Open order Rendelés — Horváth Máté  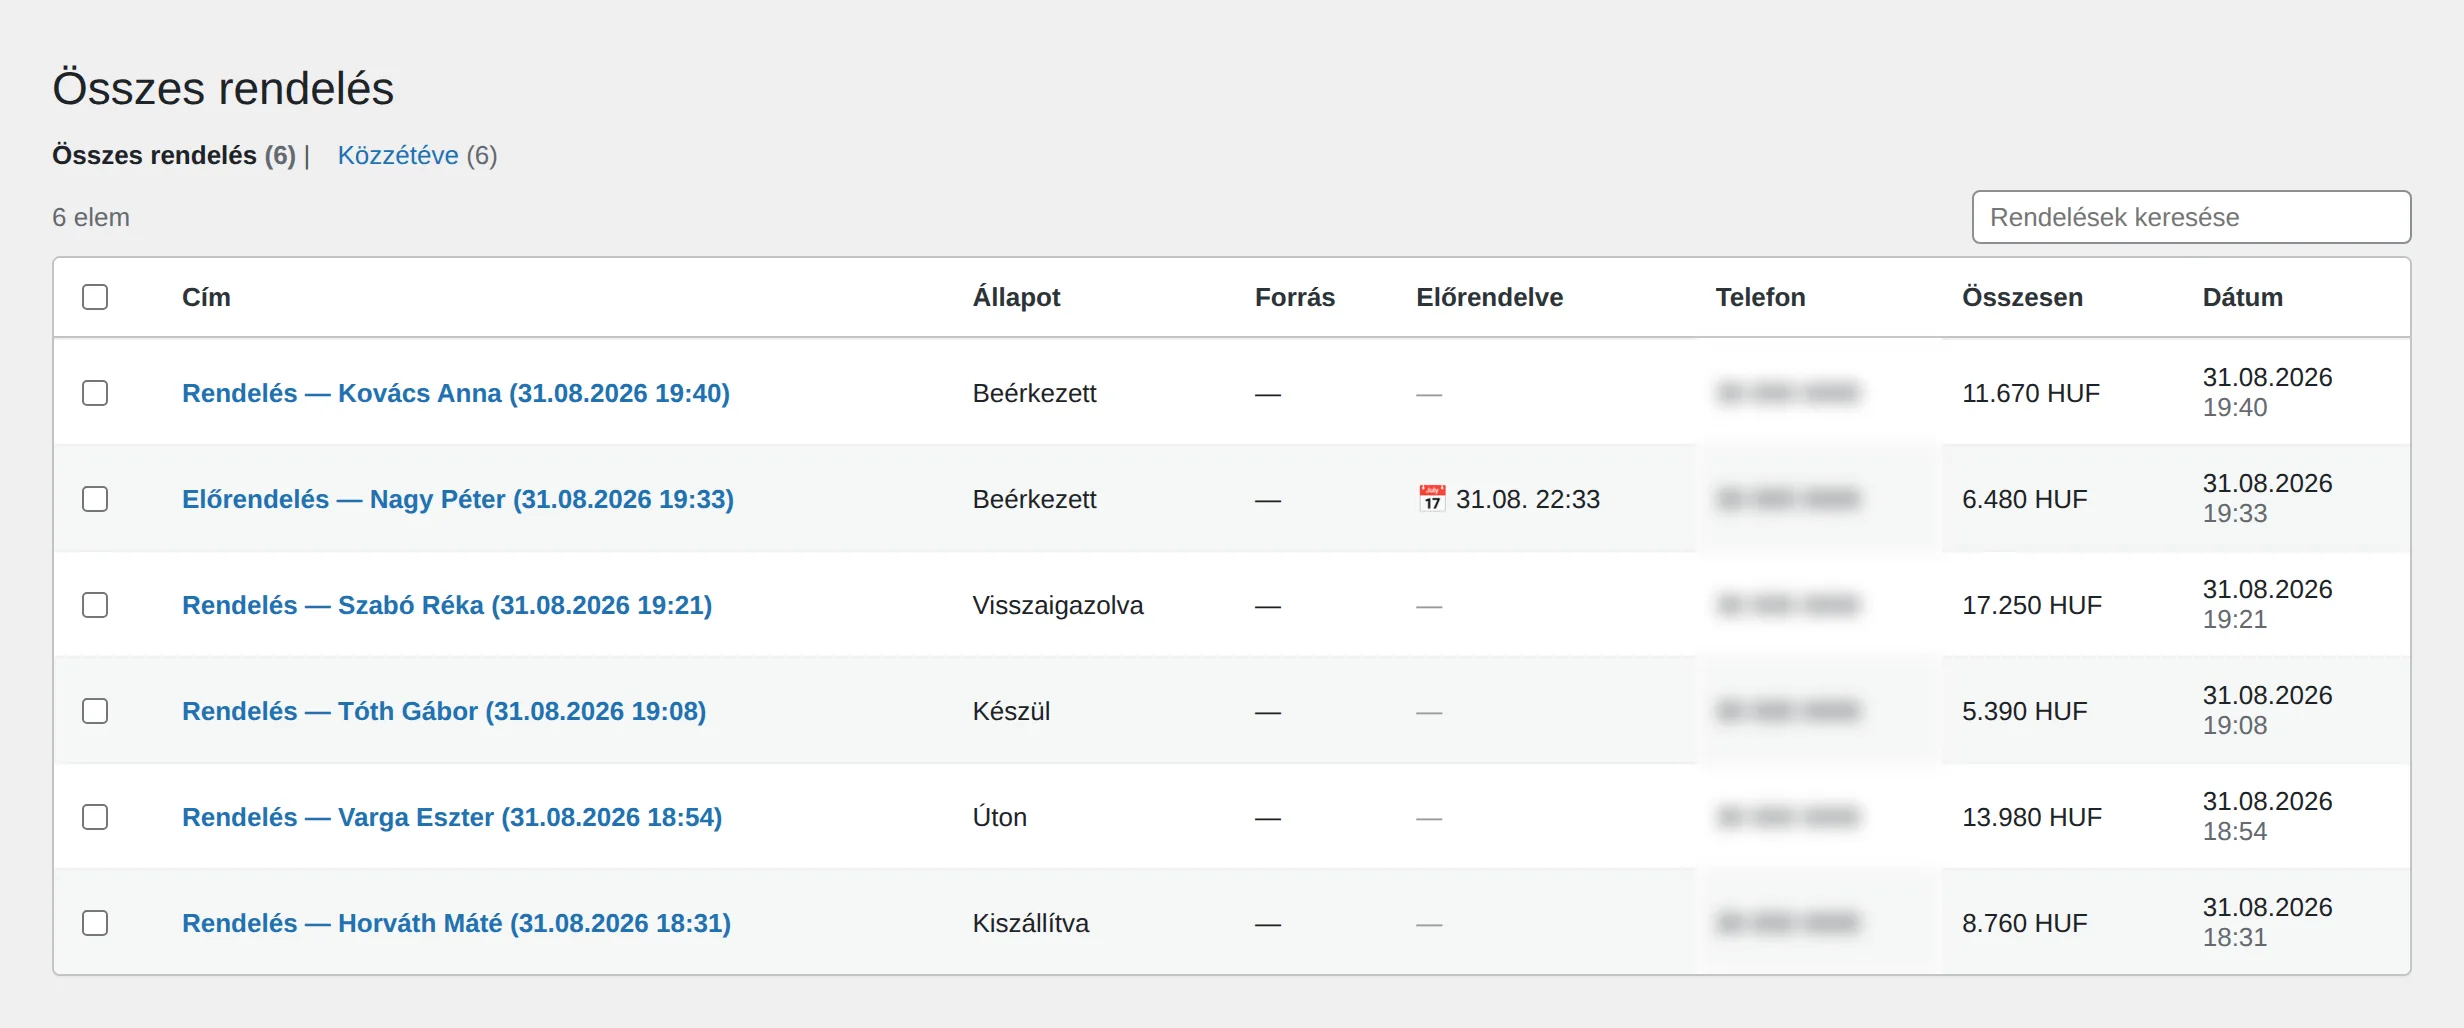[x=456, y=923]
